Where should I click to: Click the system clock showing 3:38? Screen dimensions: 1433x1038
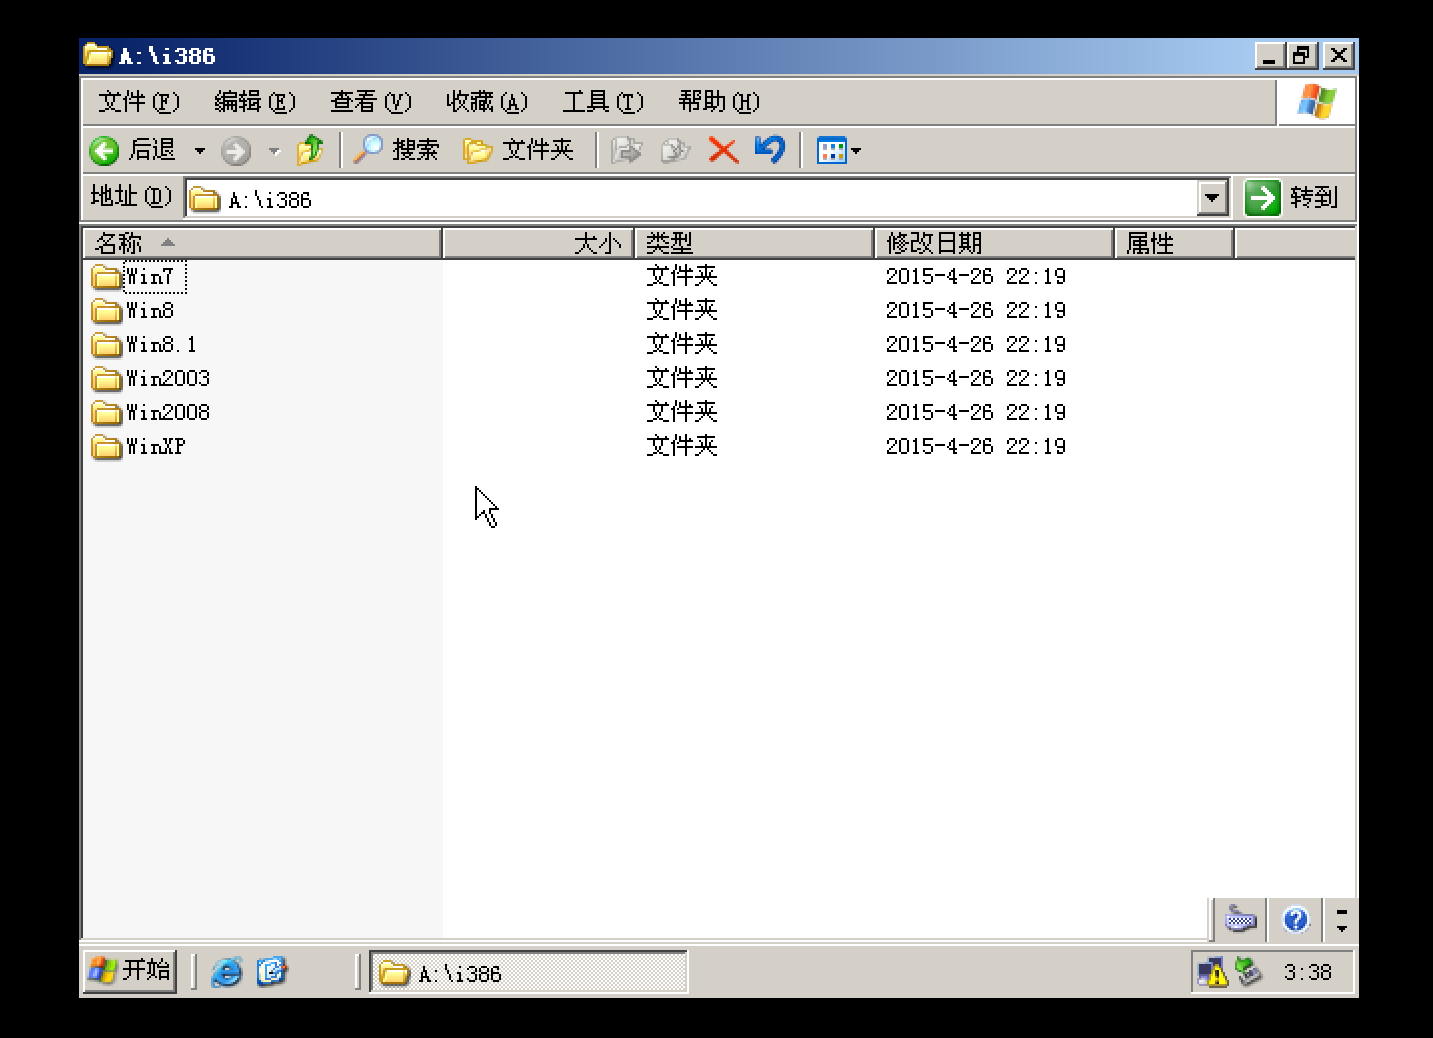1308,972
